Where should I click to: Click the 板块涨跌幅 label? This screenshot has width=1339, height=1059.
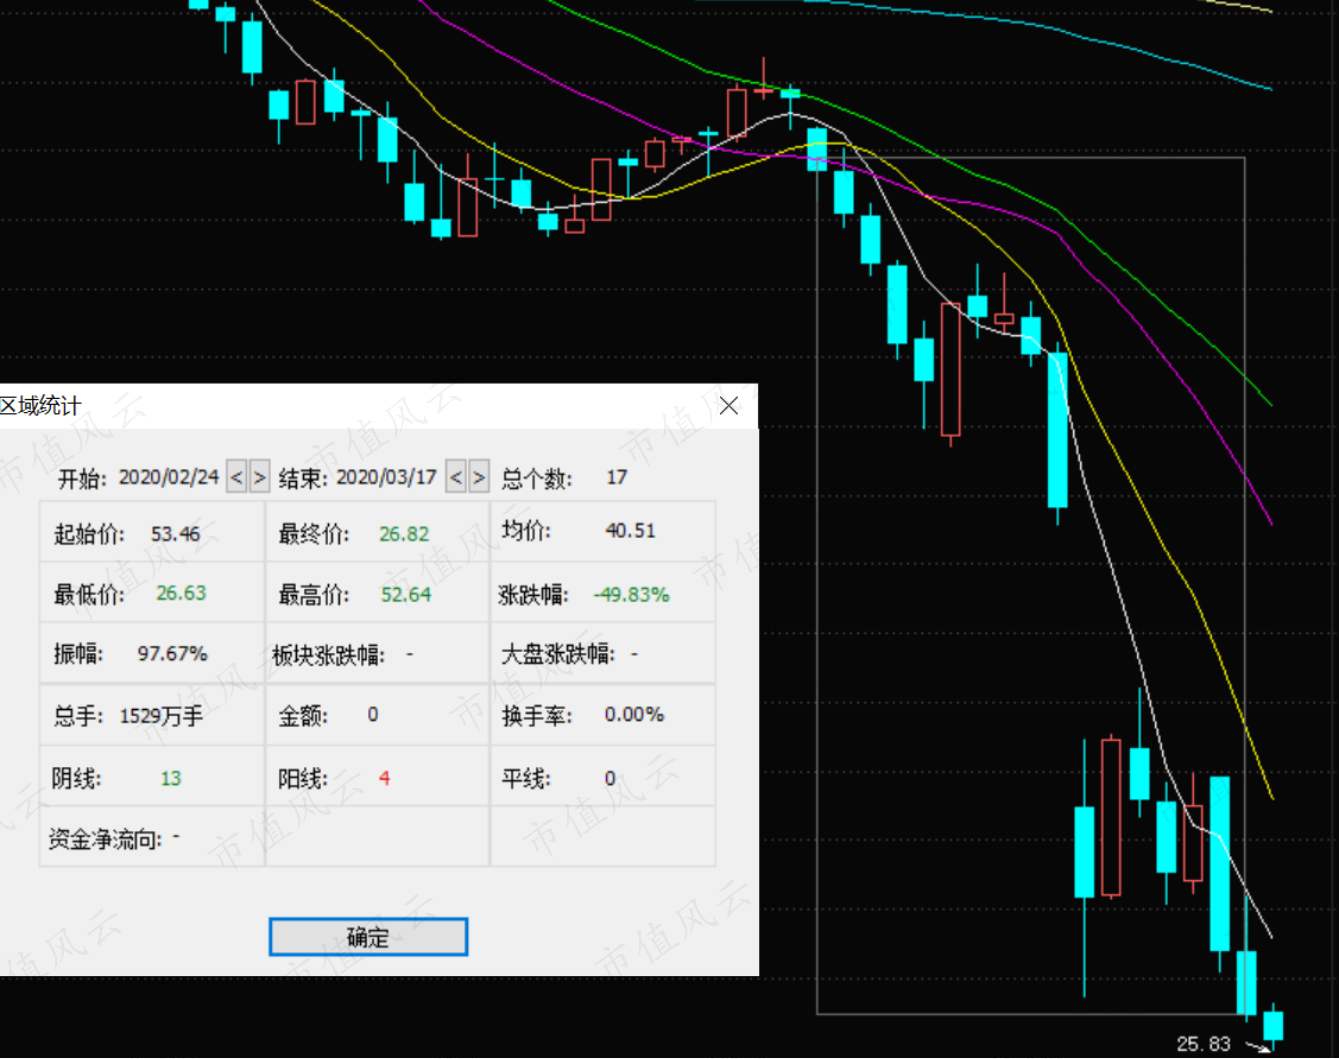[329, 656]
